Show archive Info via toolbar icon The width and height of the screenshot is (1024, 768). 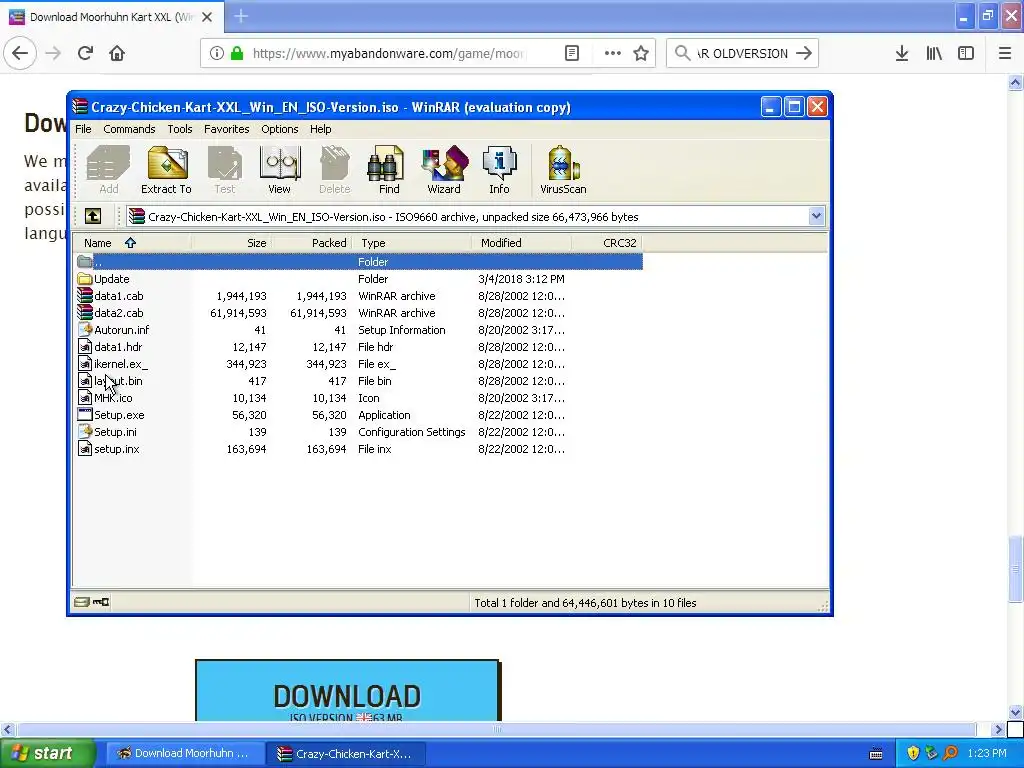coord(500,170)
